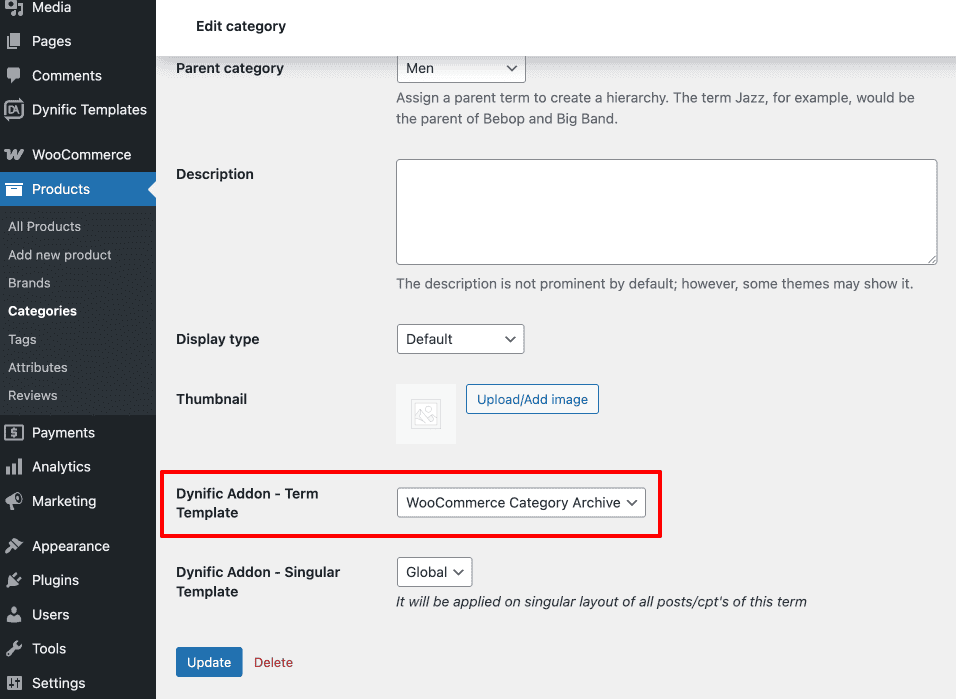Click the Users person icon
Viewport: 956px width, 699px height.
tap(14, 614)
